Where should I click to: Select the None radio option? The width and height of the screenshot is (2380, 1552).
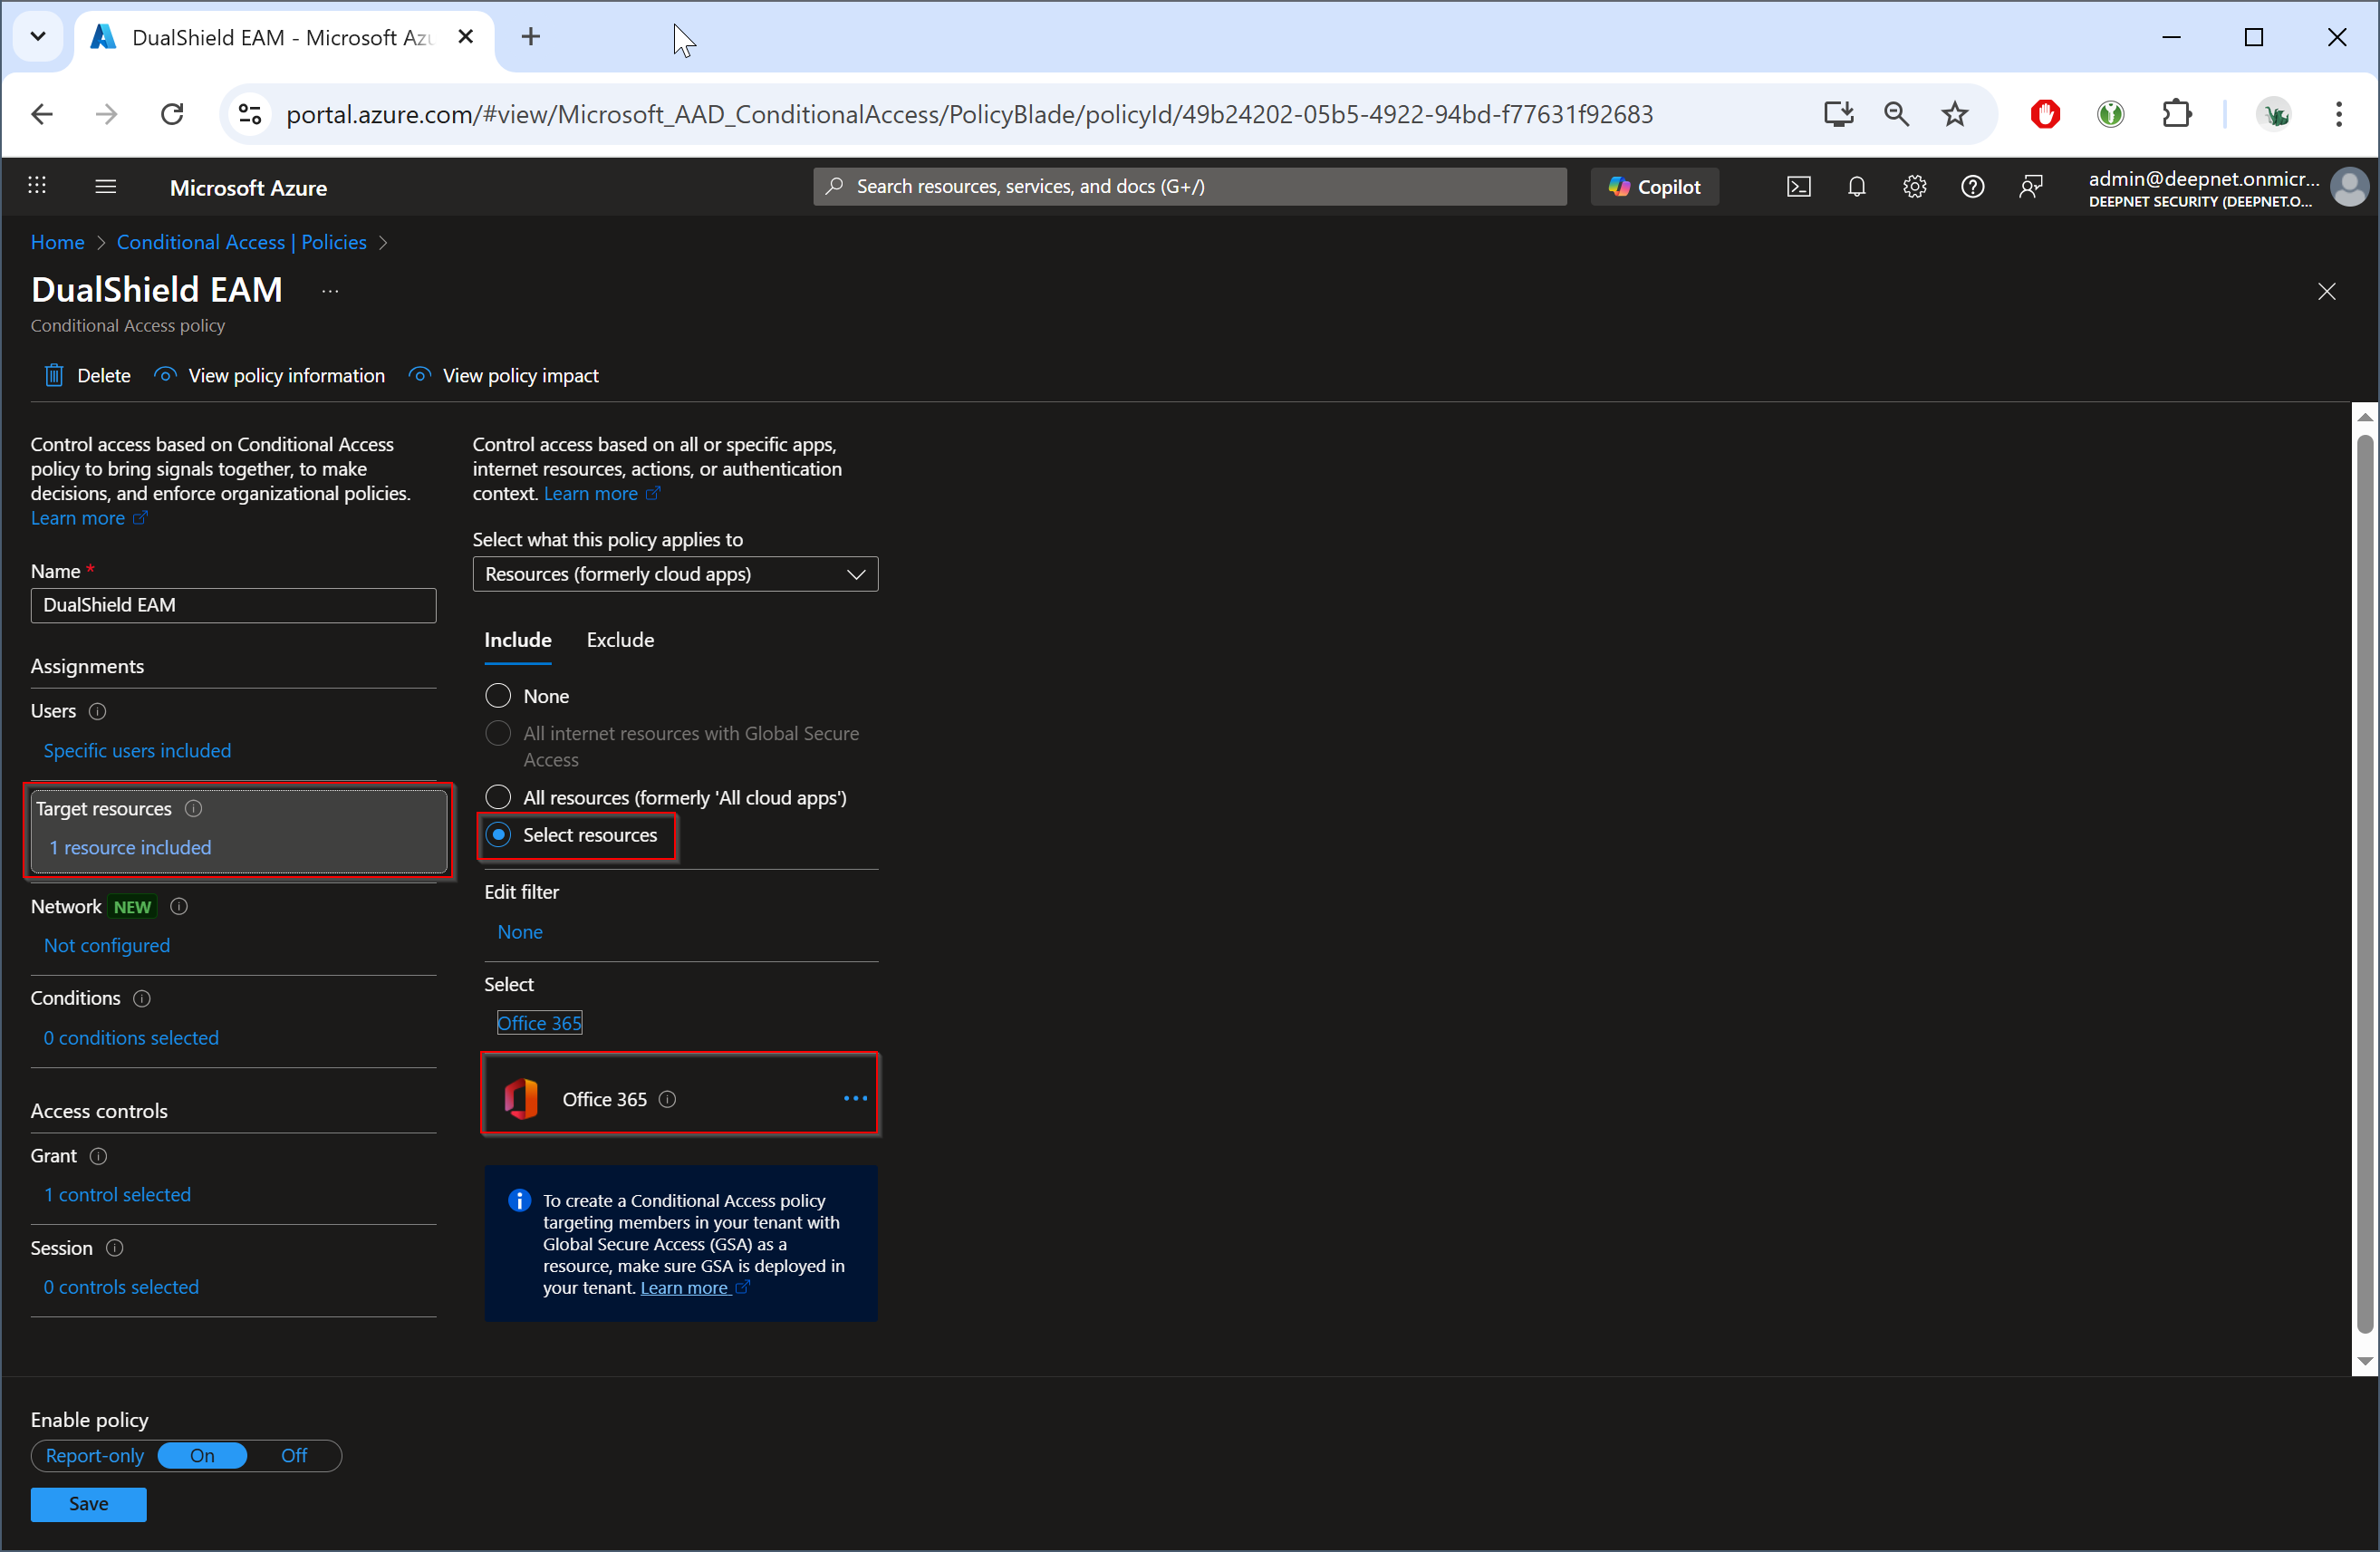tap(498, 695)
